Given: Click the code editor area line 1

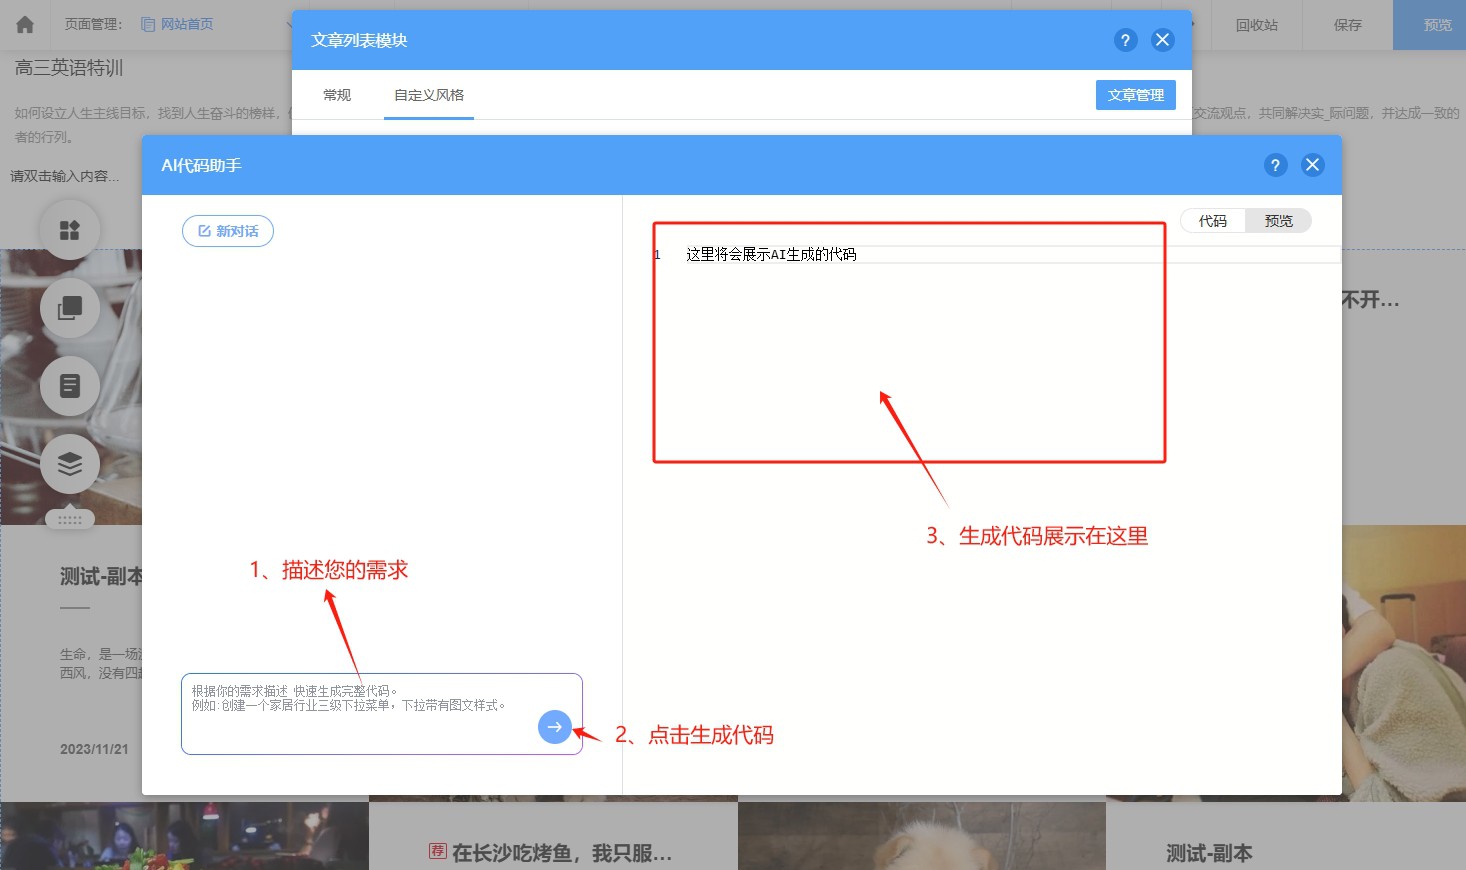Looking at the screenshot, I should coord(900,255).
